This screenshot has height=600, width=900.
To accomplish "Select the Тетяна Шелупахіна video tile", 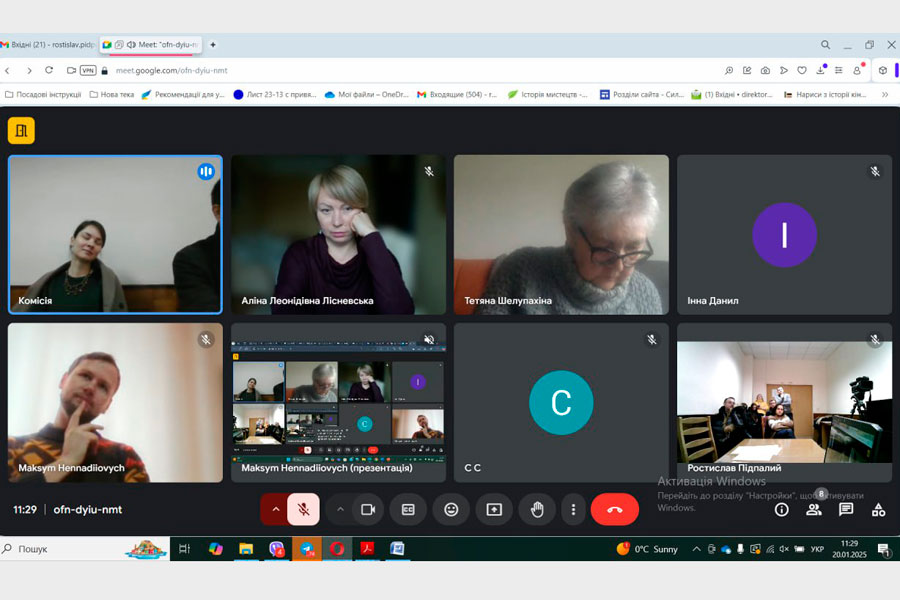I will tap(561, 235).
